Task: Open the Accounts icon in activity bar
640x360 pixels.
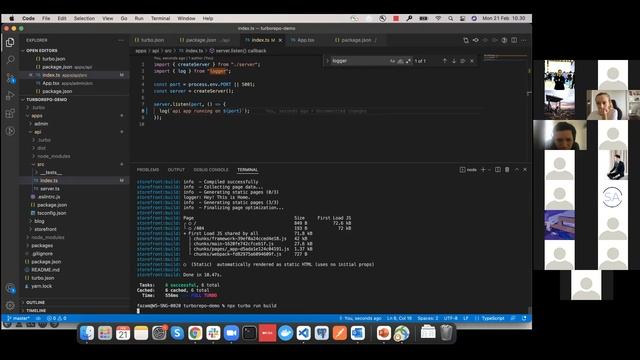Action: tap(10, 288)
